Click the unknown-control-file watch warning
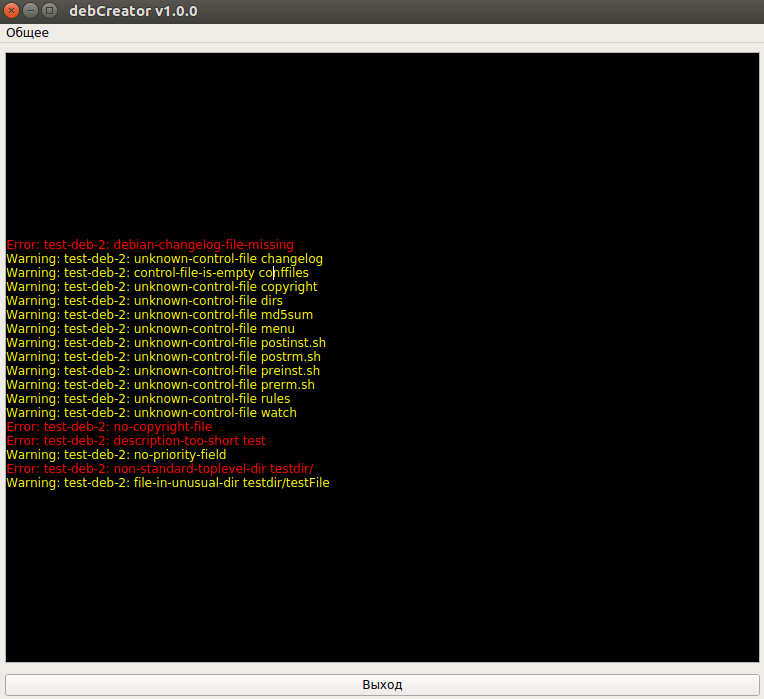Viewport: 764px width, 699px height. coord(152,413)
